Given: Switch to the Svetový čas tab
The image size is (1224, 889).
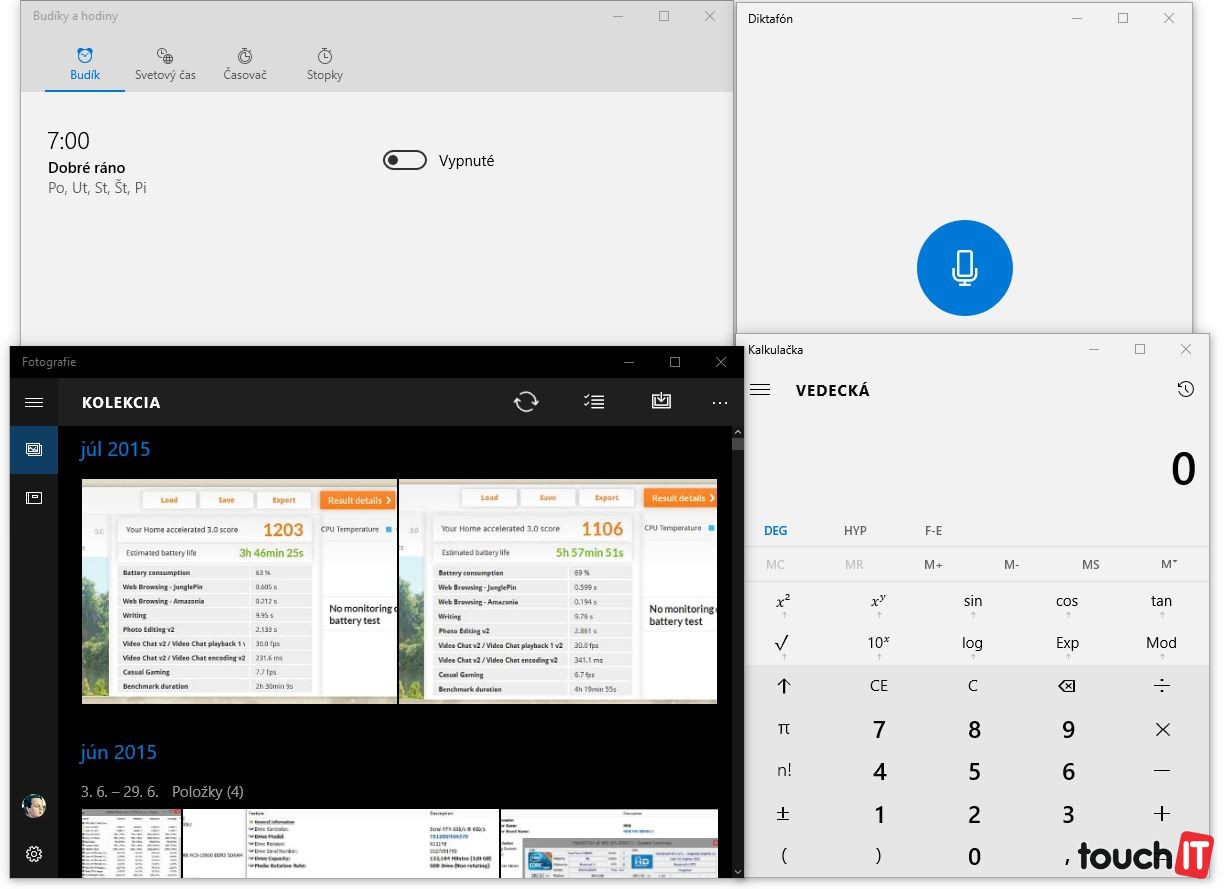Looking at the screenshot, I should coord(165,65).
